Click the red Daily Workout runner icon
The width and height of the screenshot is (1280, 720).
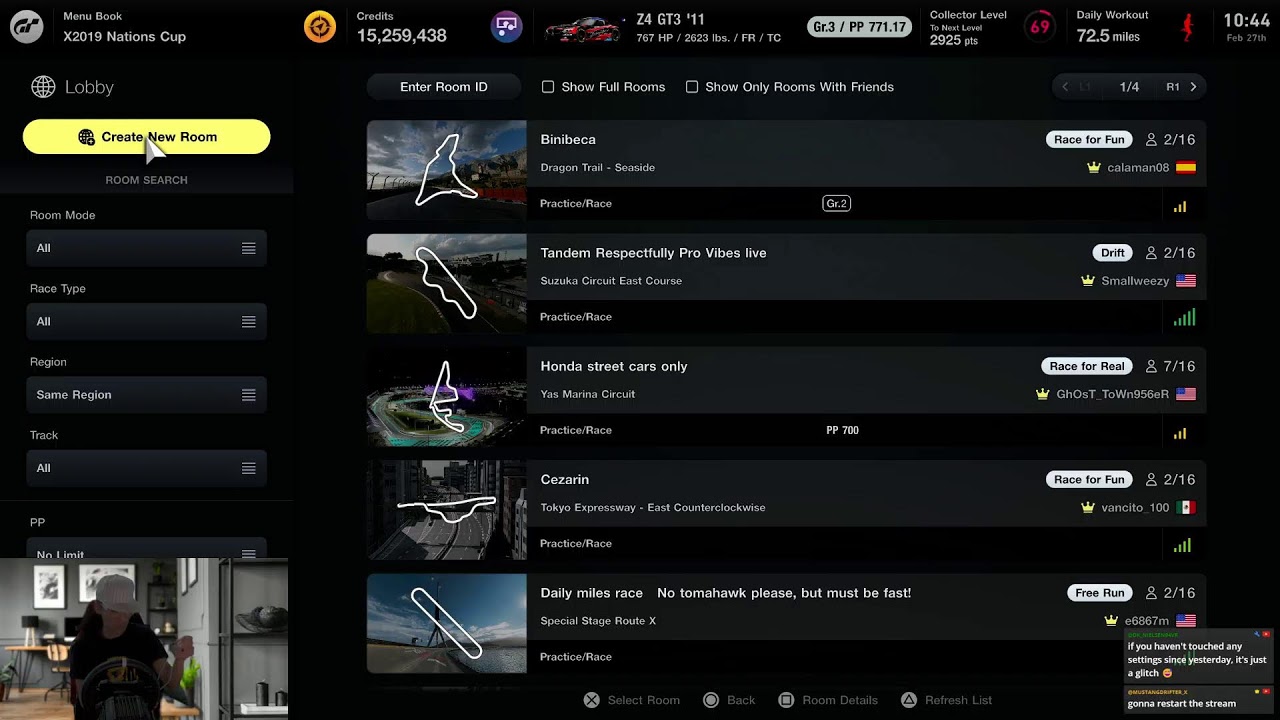pyautogui.click(x=1187, y=27)
